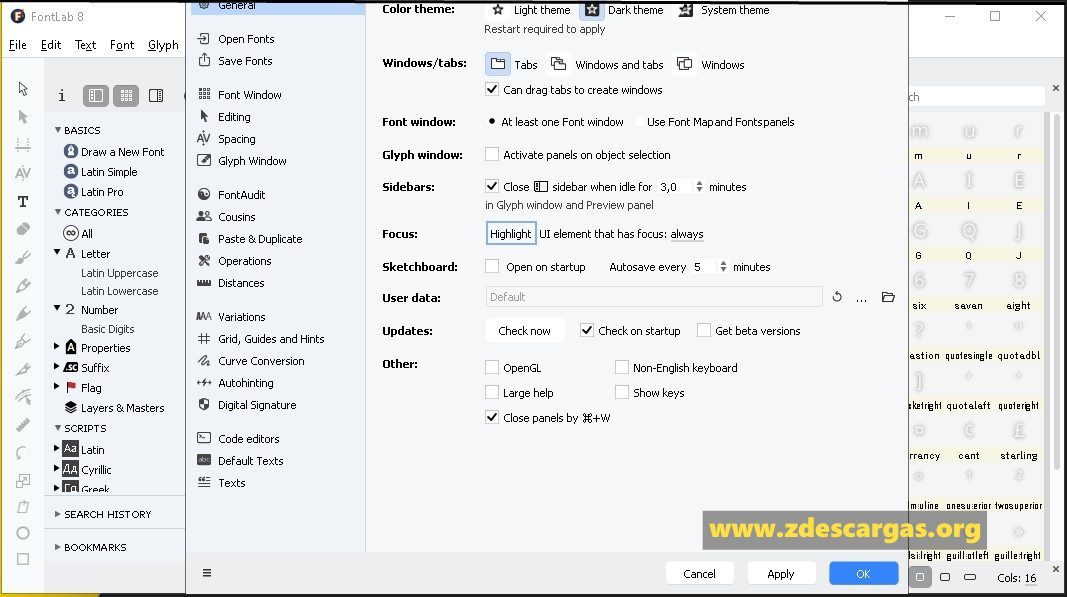The width and height of the screenshot is (1067, 597).
Task: Open Cousins preferences page
Action: pyautogui.click(x=237, y=216)
